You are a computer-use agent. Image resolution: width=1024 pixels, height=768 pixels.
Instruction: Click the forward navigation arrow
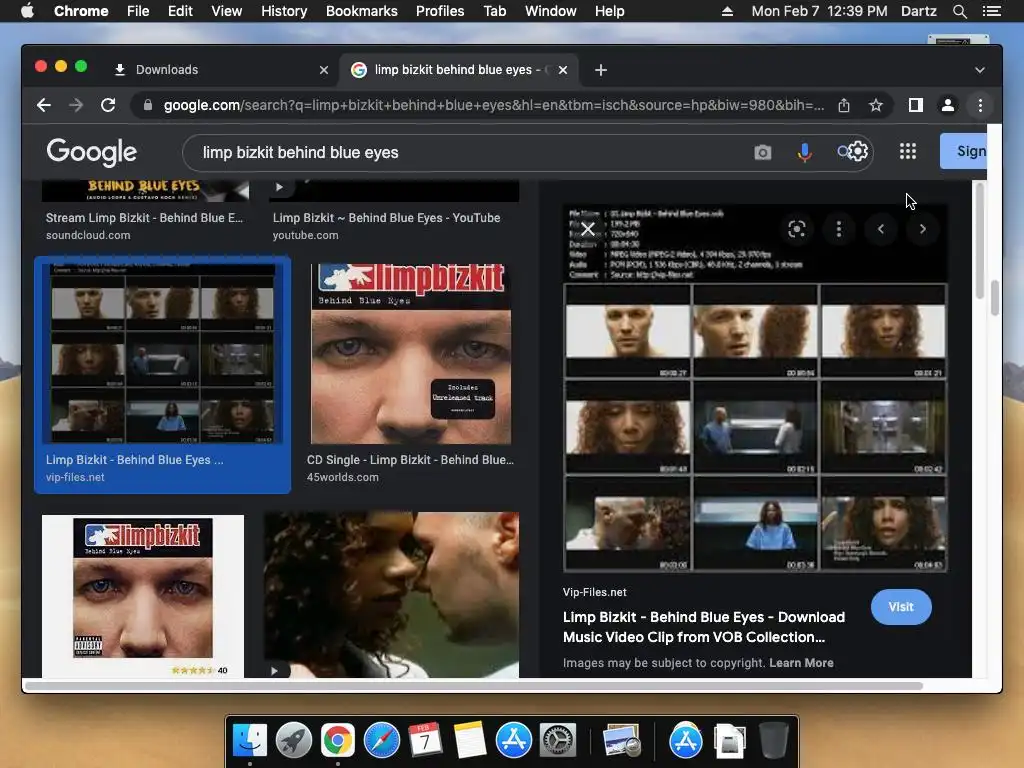coord(76,105)
